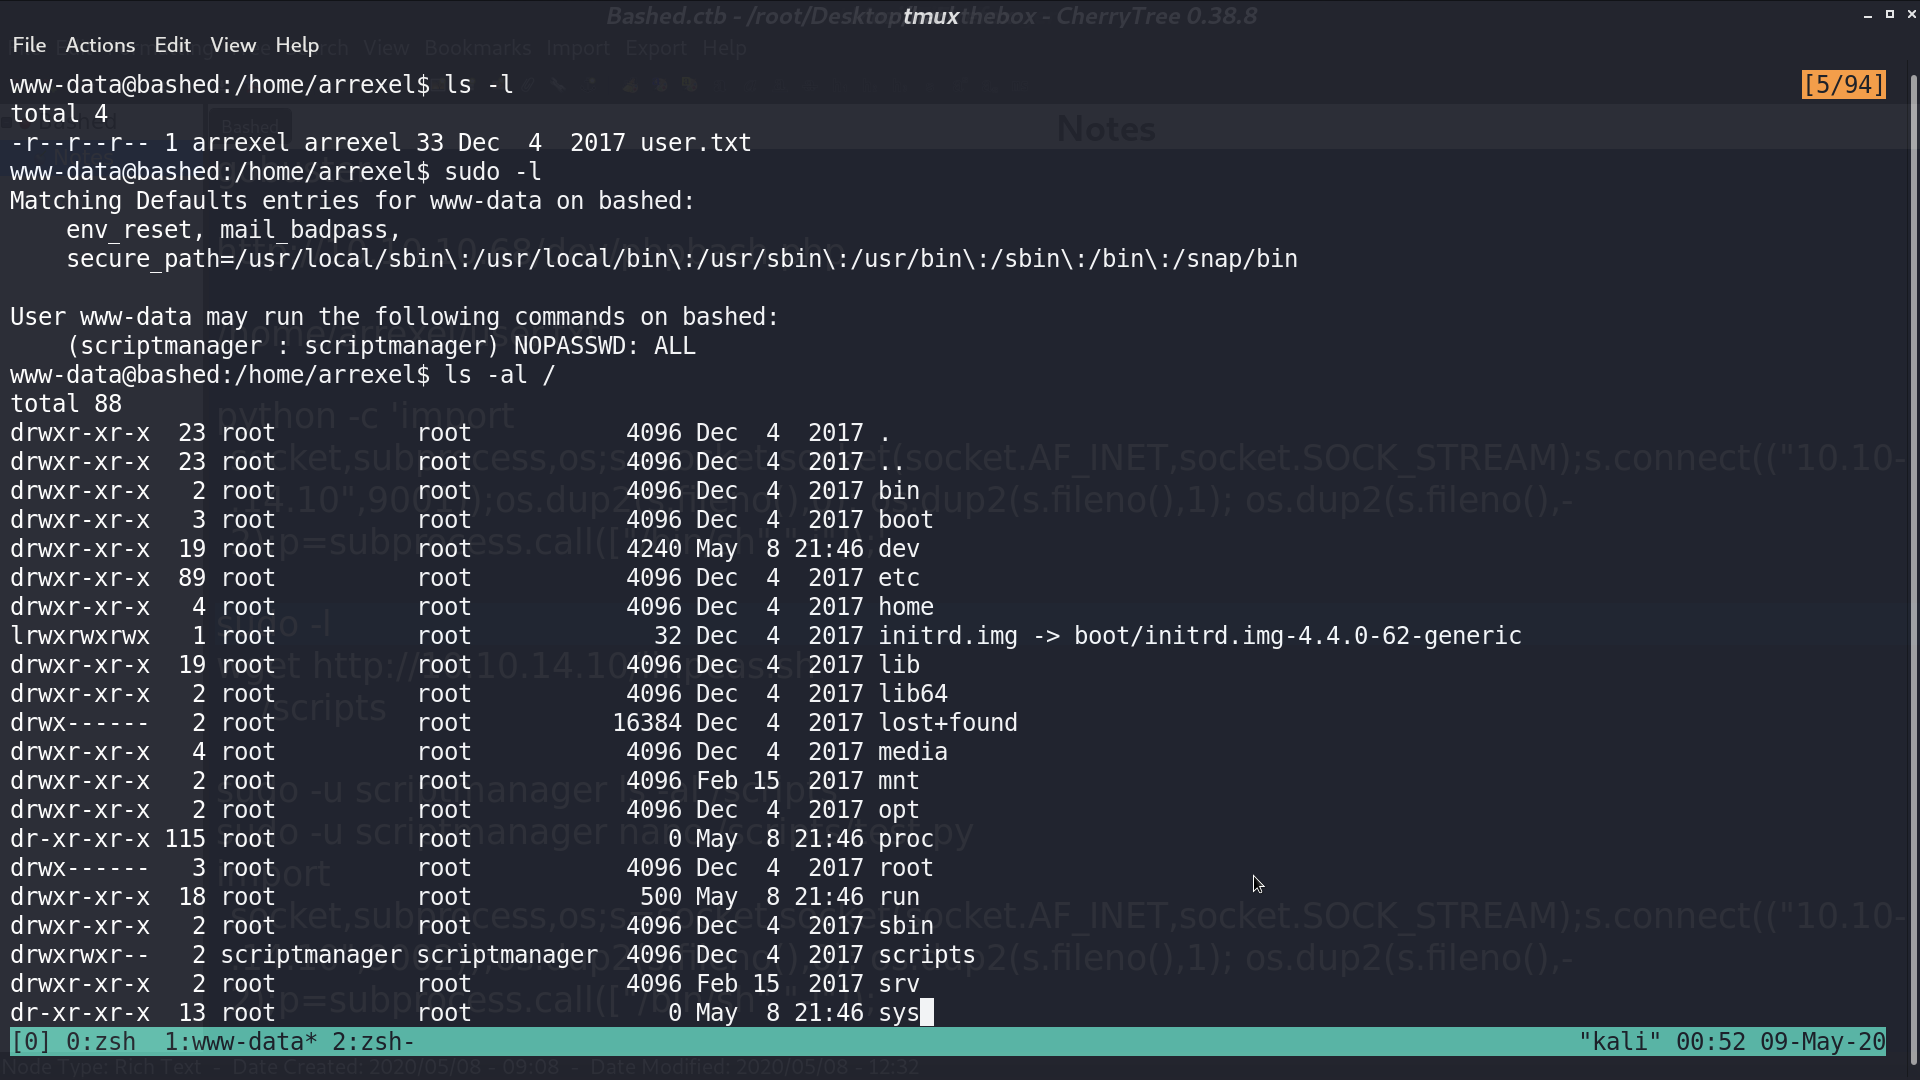This screenshot has height=1080, width=1920.
Task: Click the tmux session index [0]
Action: click(x=31, y=1042)
